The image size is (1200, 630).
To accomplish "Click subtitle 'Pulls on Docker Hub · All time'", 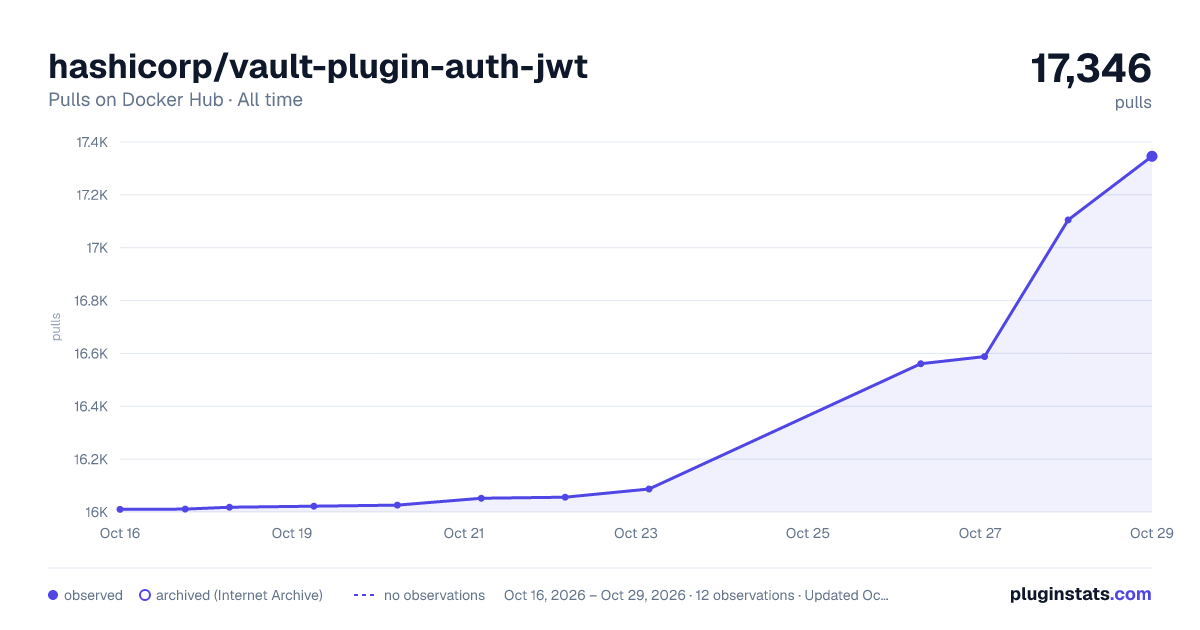I will coord(175,100).
